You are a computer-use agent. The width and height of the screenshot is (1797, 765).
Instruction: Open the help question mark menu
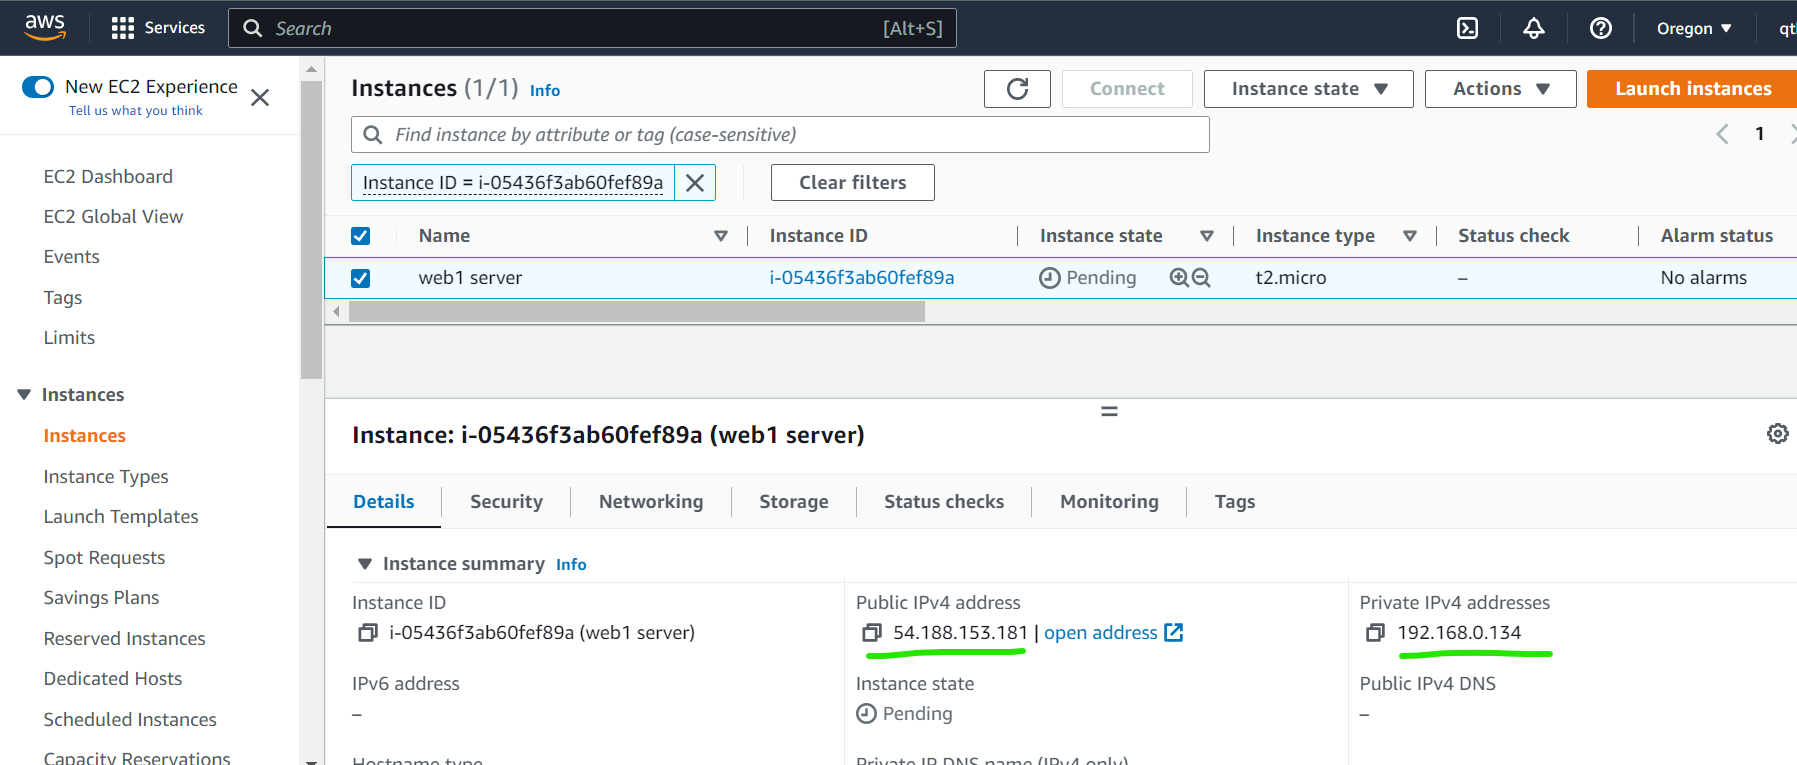[x=1600, y=28]
